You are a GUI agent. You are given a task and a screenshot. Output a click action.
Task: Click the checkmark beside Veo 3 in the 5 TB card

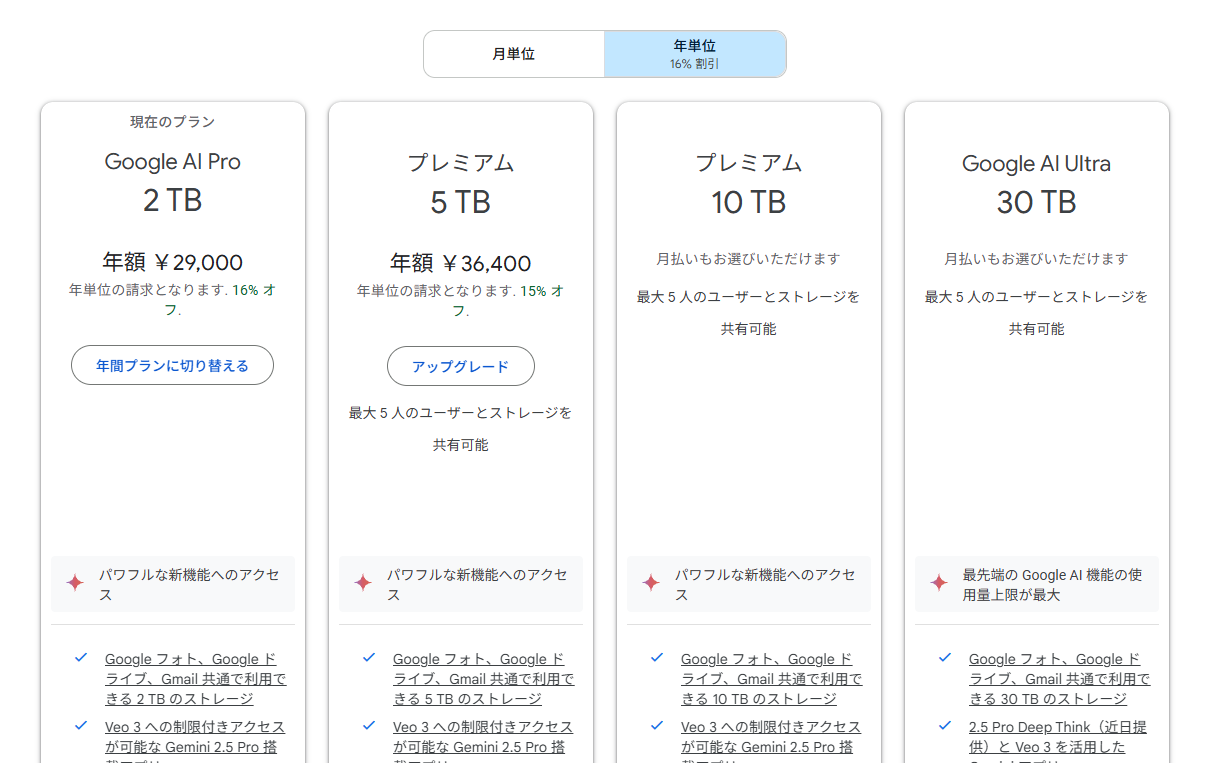coord(369,726)
